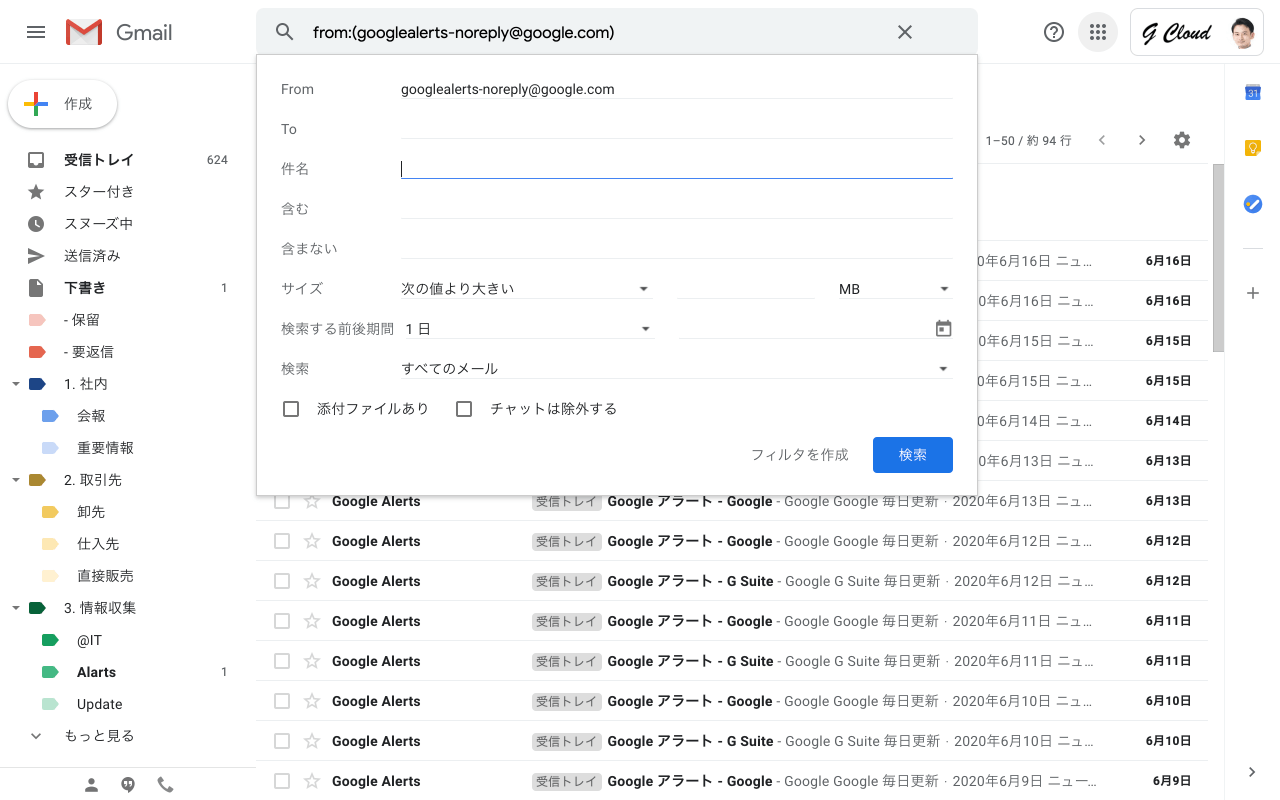Click the 件名 subject input field

pyautogui.click(x=676, y=169)
